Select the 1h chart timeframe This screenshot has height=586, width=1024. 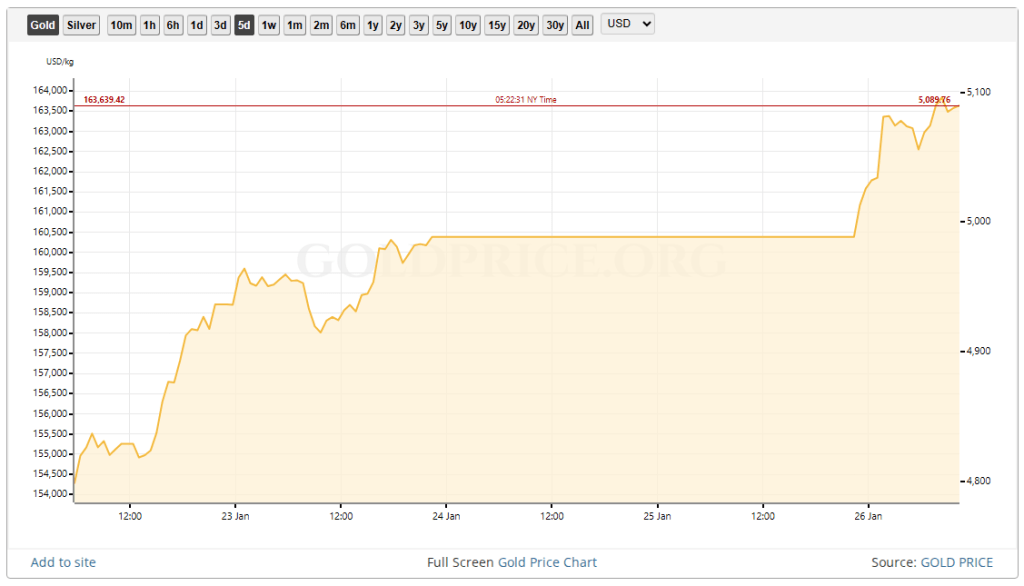(x=148, y=24)
